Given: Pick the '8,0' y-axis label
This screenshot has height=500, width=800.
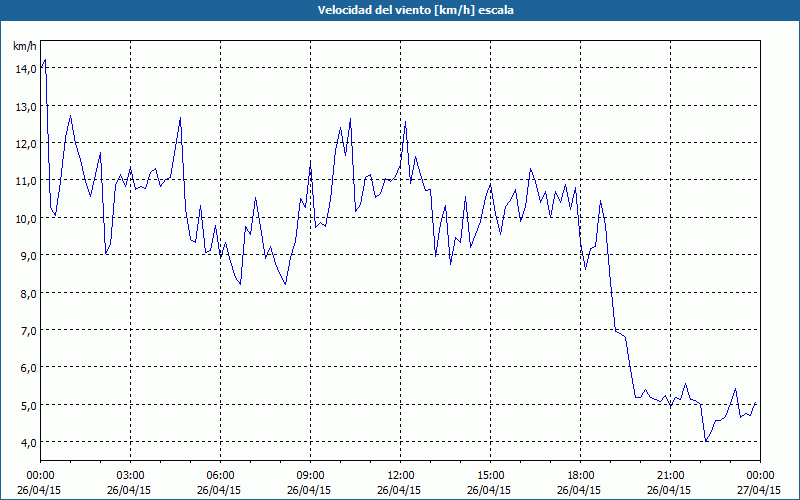Looking at the screenshot, I should [29, 294].
